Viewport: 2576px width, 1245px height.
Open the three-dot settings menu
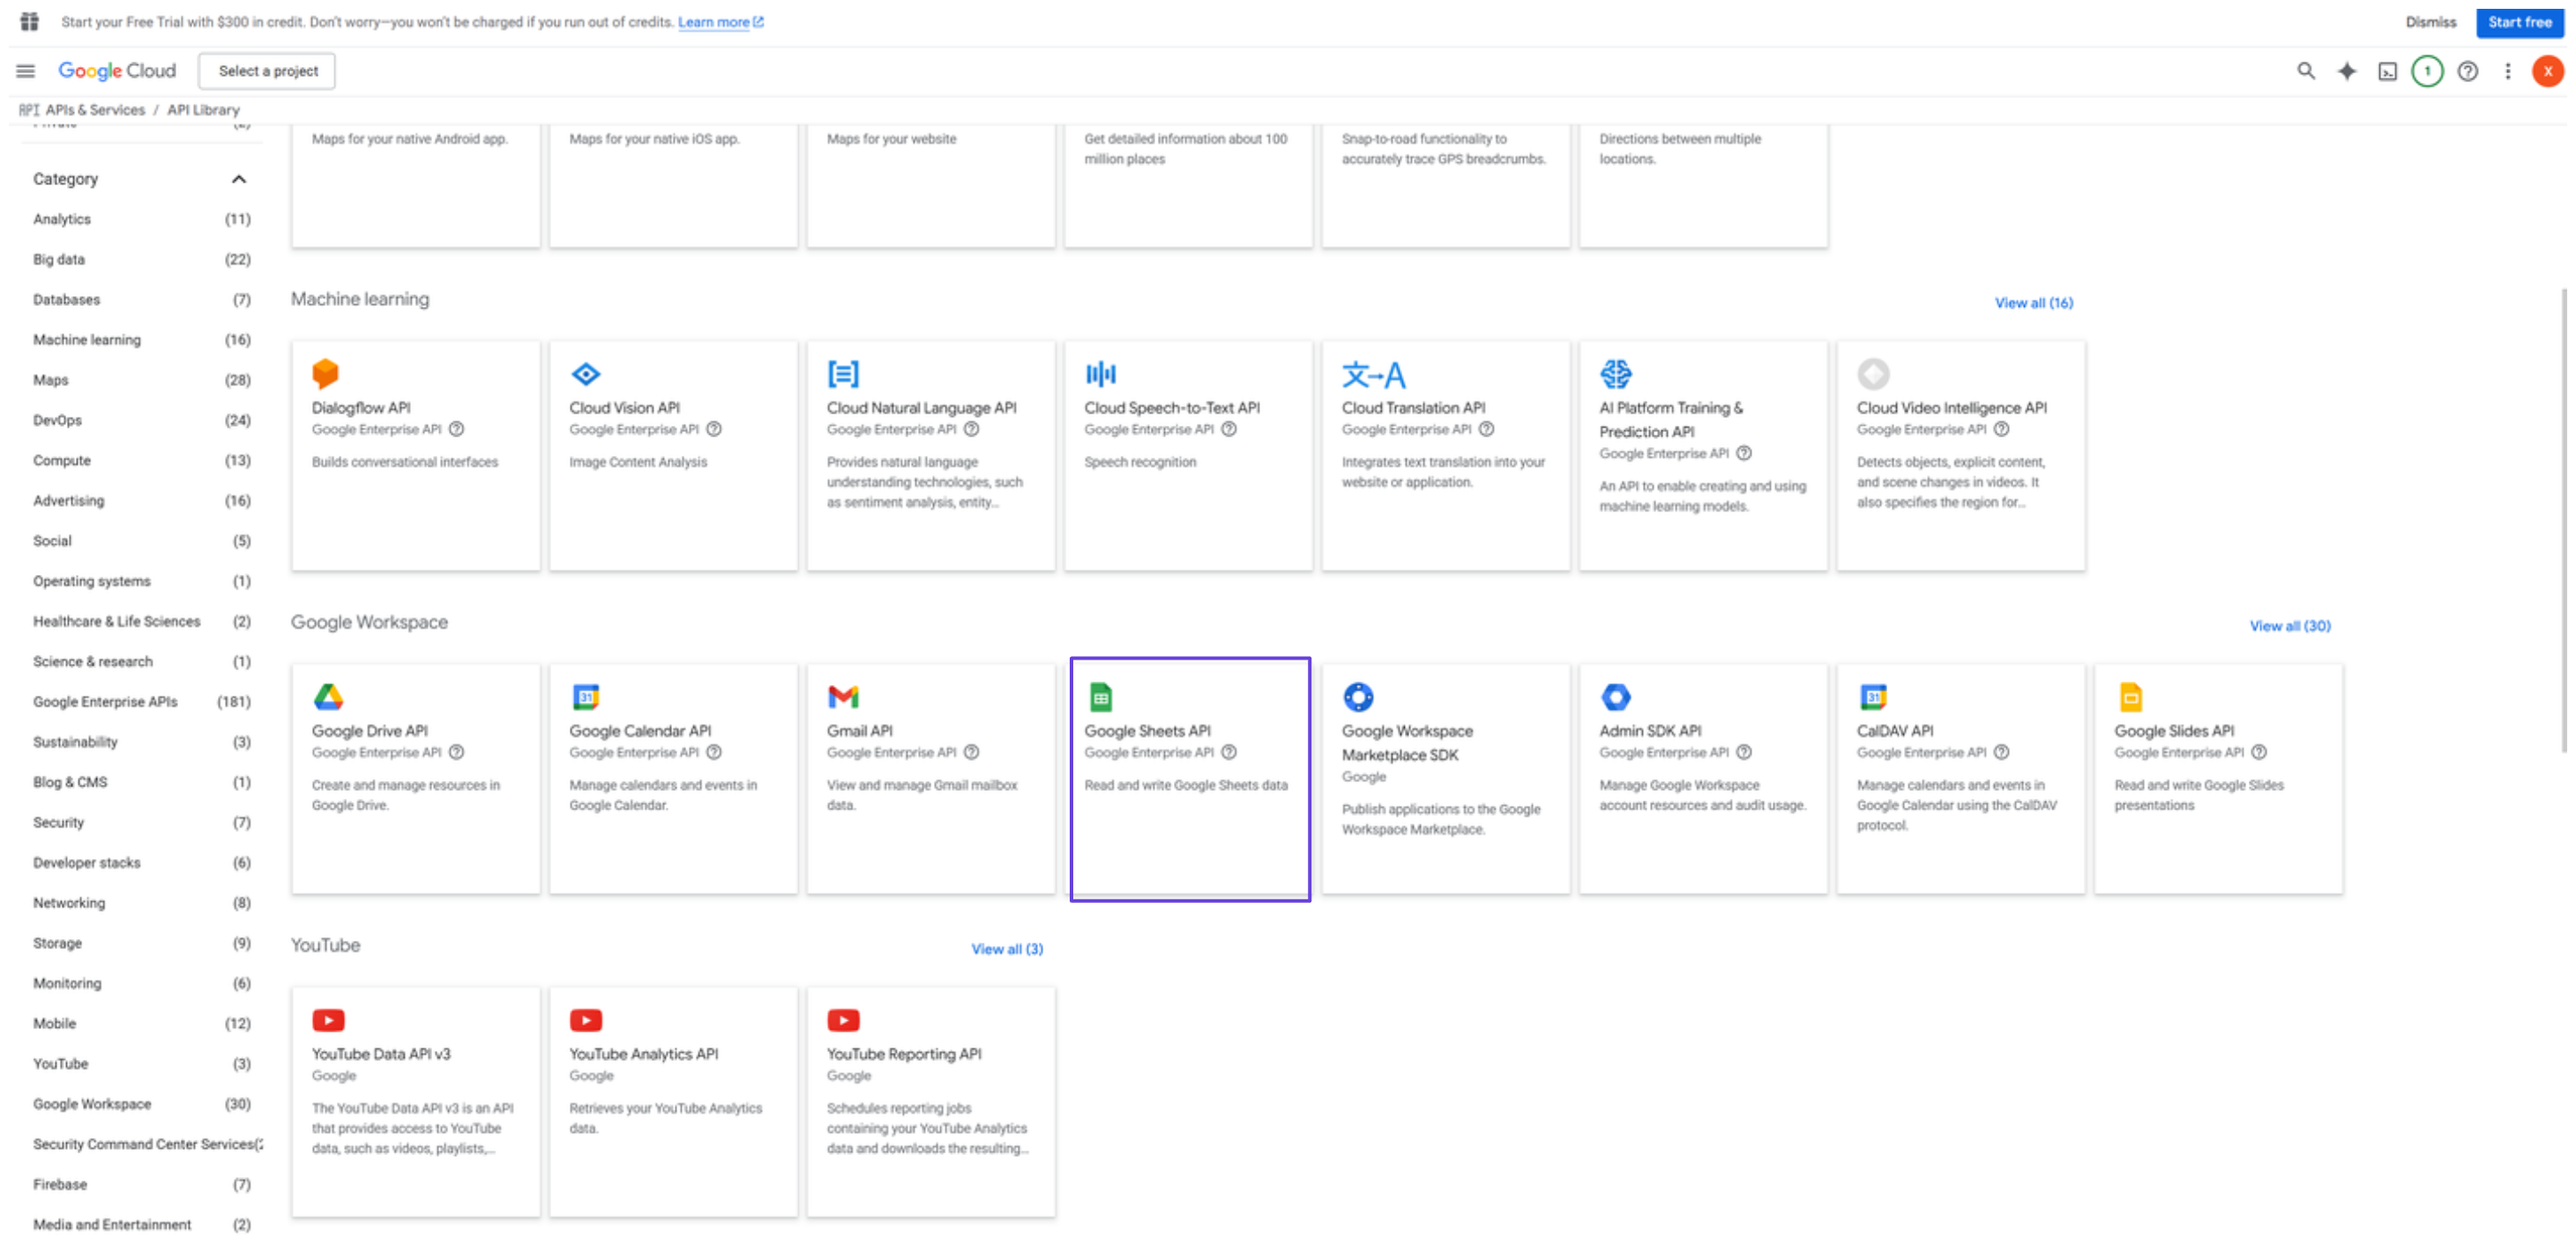[x=2507, y=71]
